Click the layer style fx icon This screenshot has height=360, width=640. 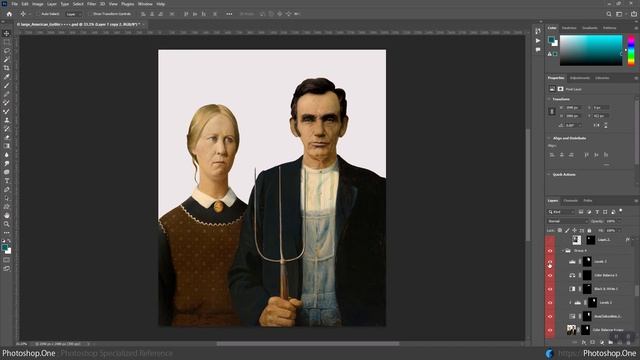(584, 342)
